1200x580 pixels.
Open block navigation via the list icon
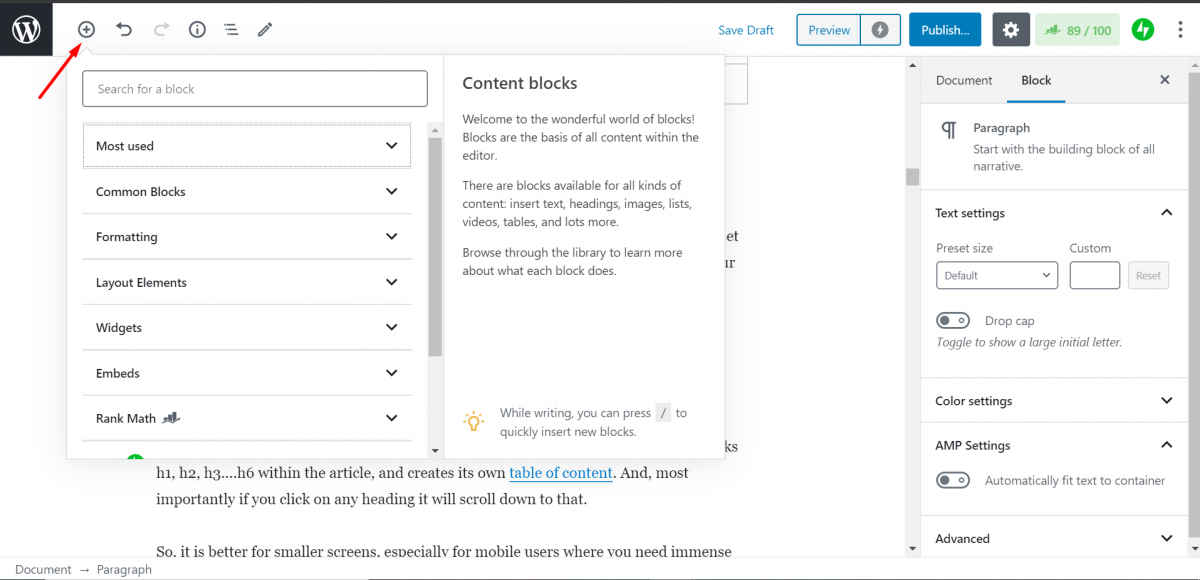pyautogui.click(x=231, y=29)
